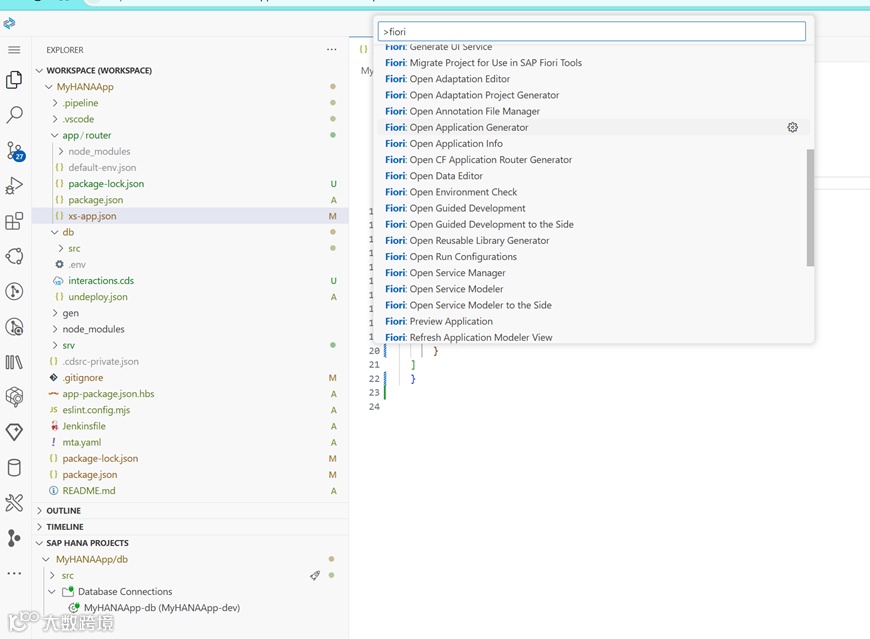Expand the .pipeline folder
Screen dimensions: 870x639
coord(55,103)
